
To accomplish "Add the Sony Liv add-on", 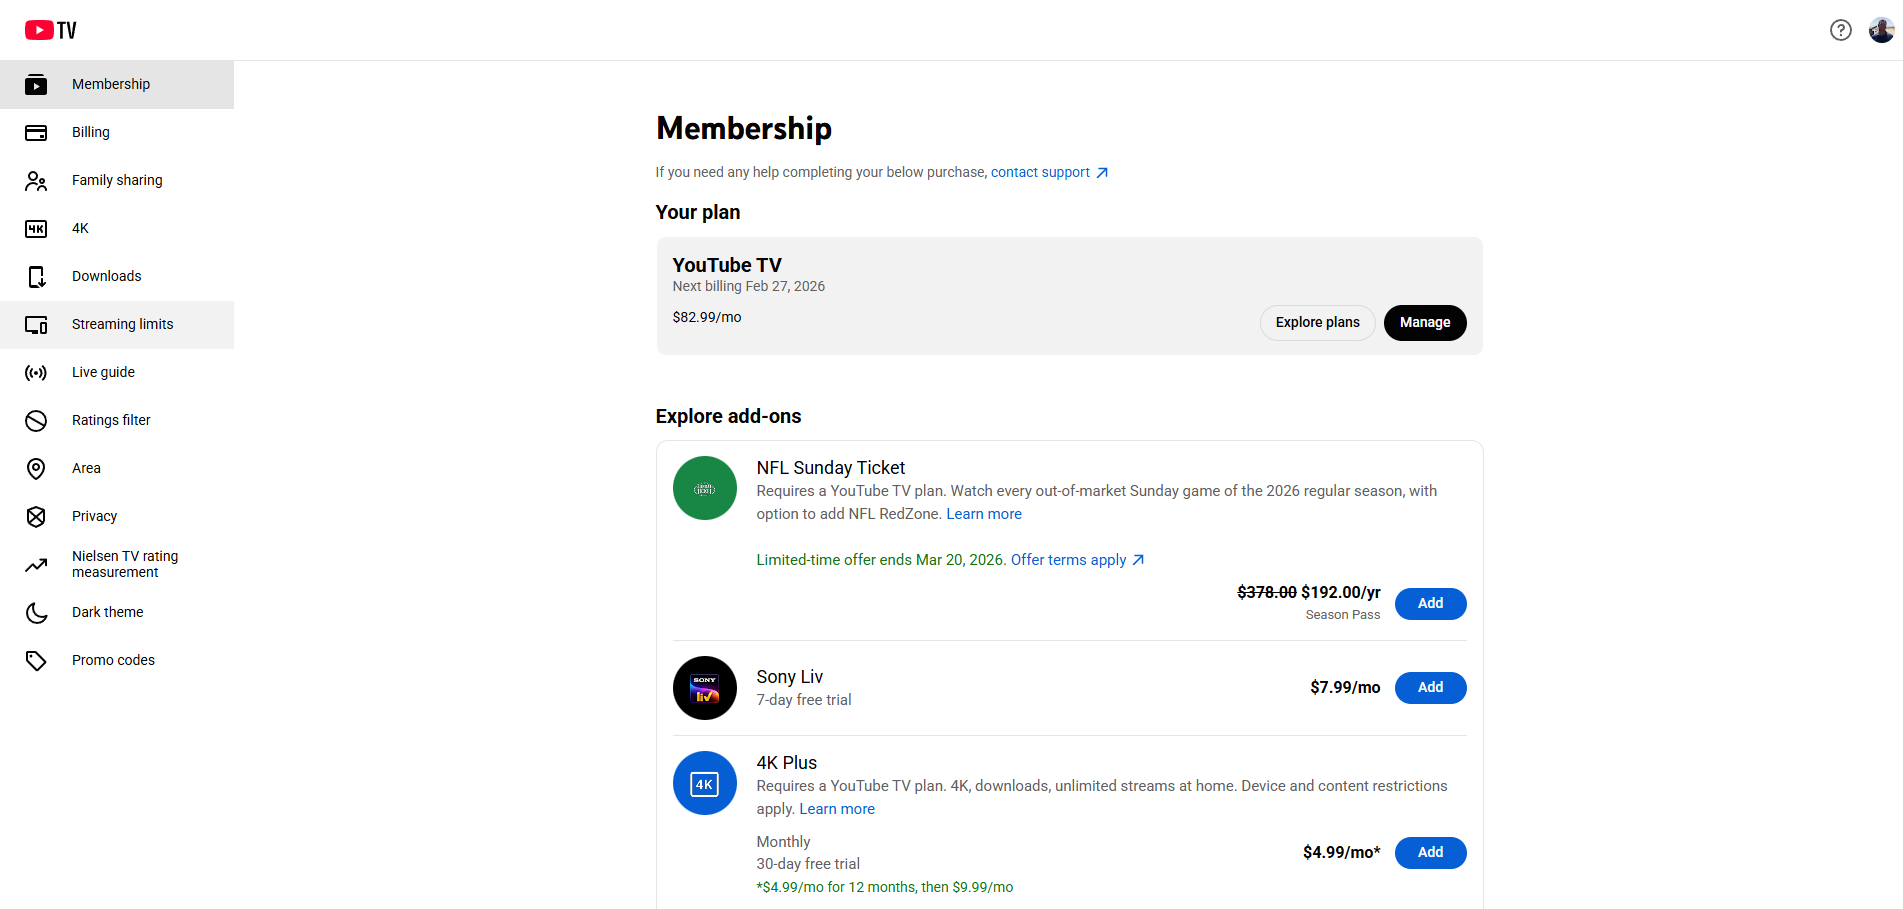I will pos(1429,687).
